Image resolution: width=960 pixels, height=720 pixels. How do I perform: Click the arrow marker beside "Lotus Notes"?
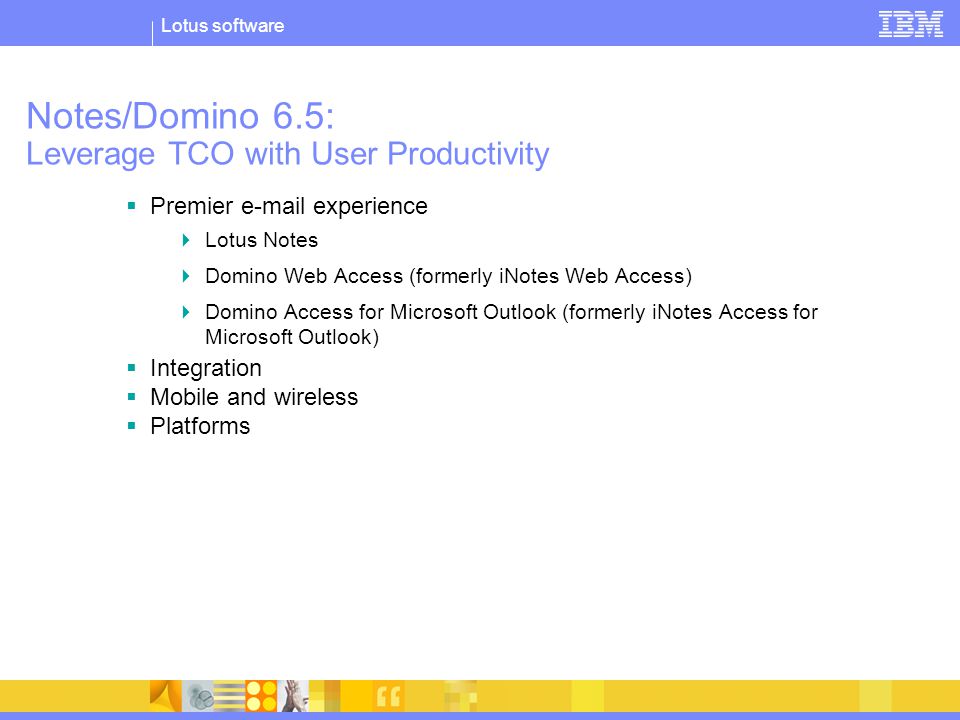pos(186,240)
